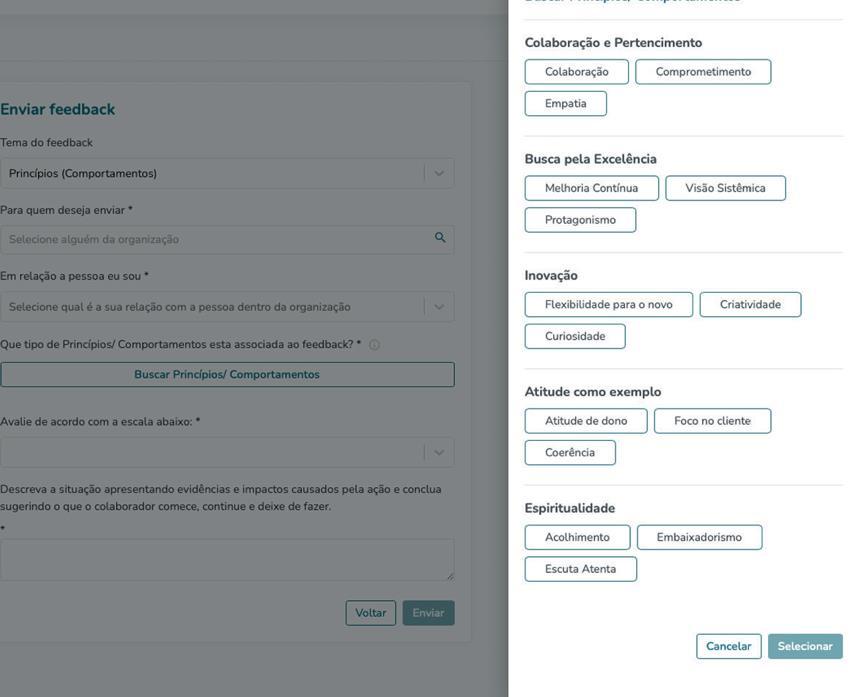Viewport: 857px width, 697px height.
Task: Click the info icon beside Princípios/Comportamentos question
Action: tap(374, 345)
